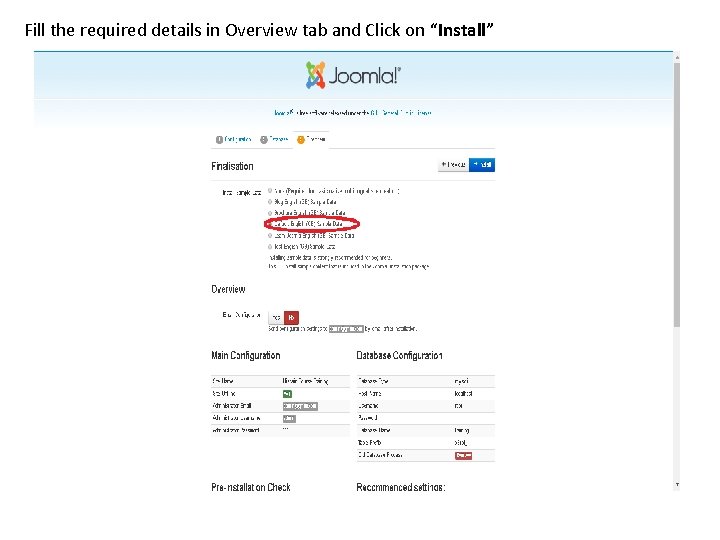Click the number 1 Configuration step badge
720x540 pixels.
pos(219,140)
